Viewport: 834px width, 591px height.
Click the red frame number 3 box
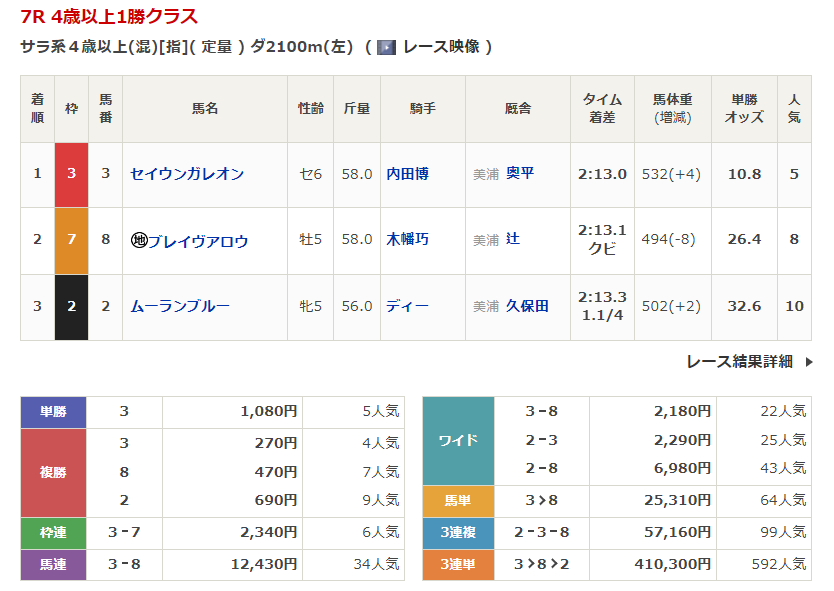point(71,174)
